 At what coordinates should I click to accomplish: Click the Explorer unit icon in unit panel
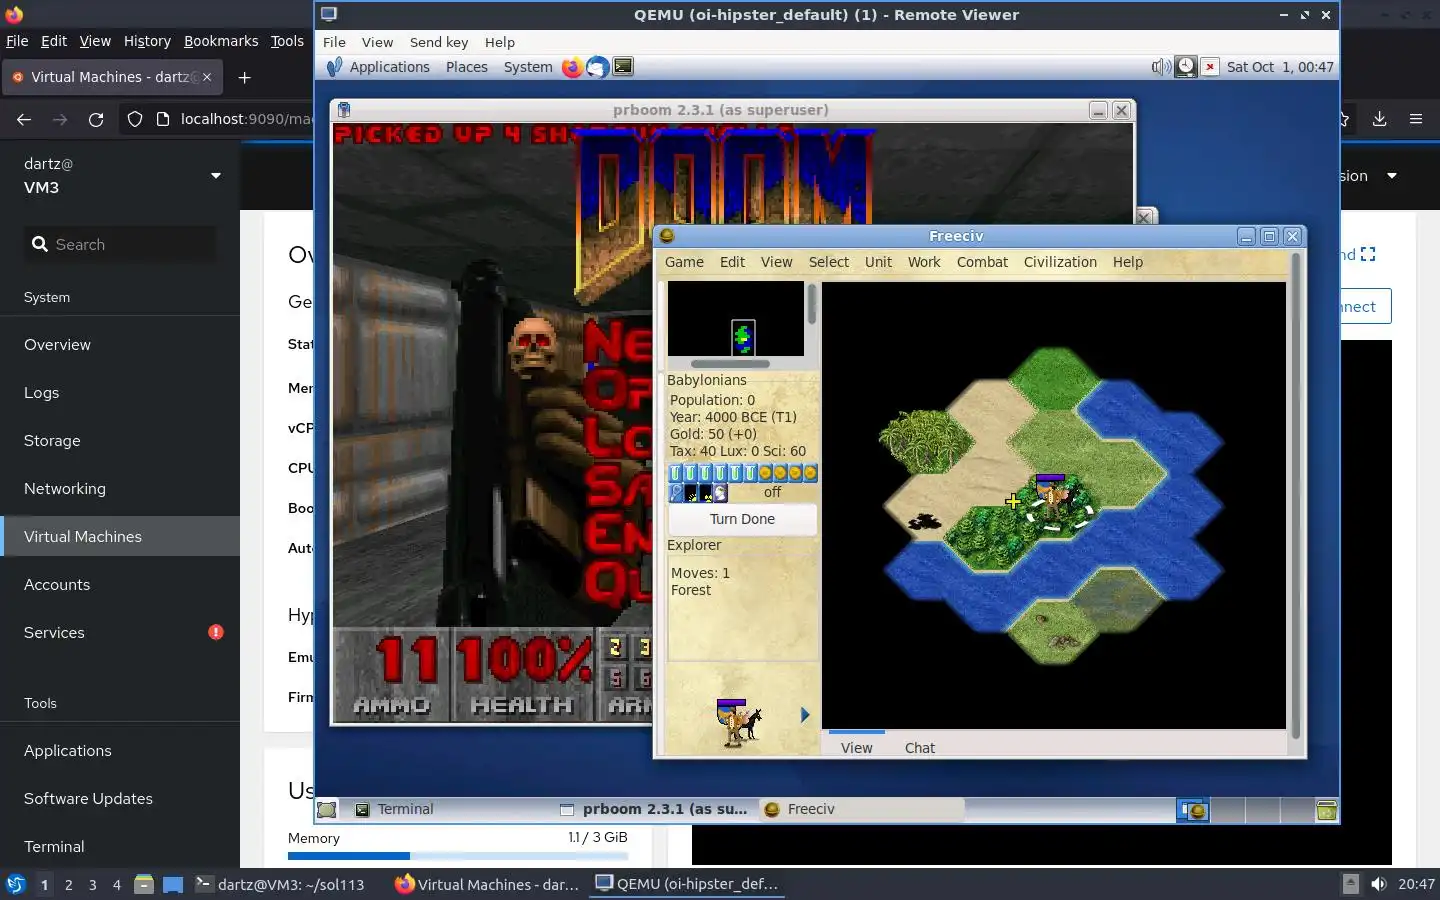(x=738, y=722)
